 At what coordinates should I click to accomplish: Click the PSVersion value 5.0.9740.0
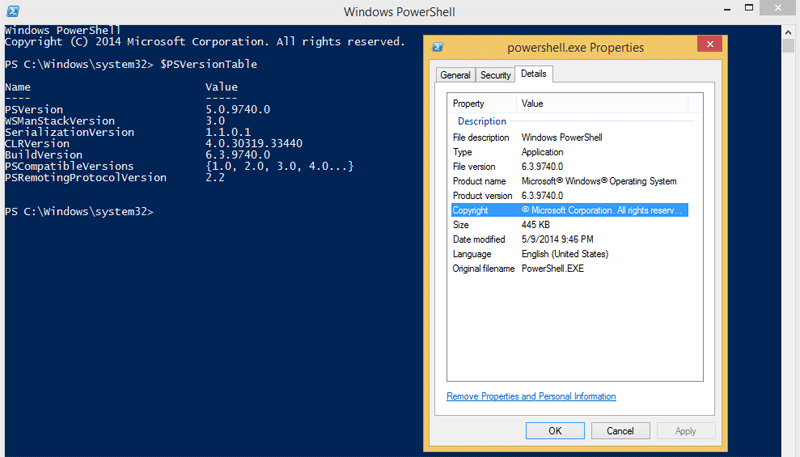tap(238, 109)
